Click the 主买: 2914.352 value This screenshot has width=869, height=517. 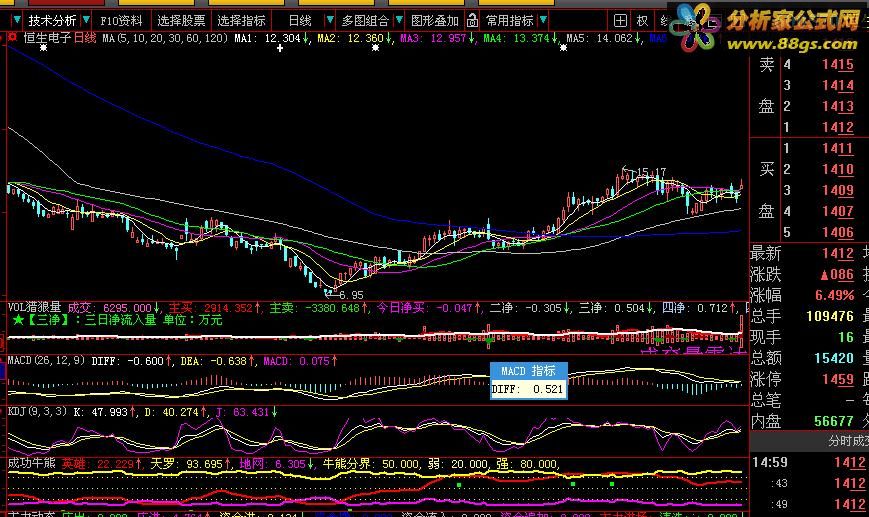214,308
